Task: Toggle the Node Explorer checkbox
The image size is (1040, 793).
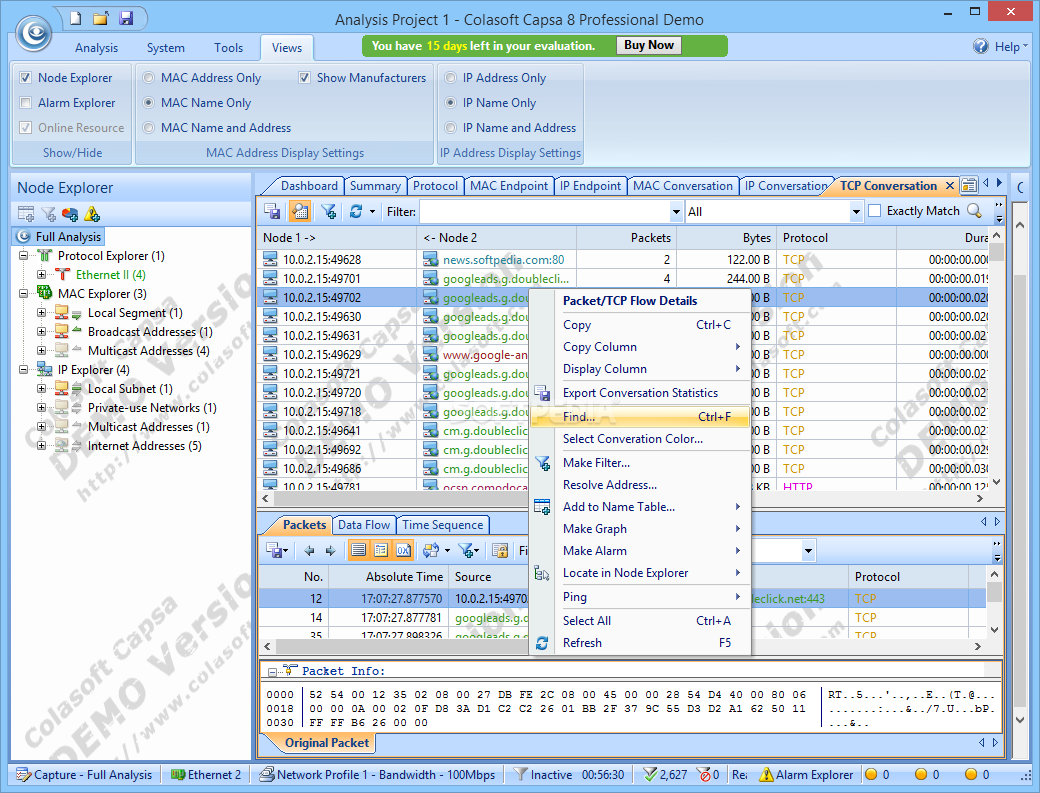Action: (x=26, y=78)
